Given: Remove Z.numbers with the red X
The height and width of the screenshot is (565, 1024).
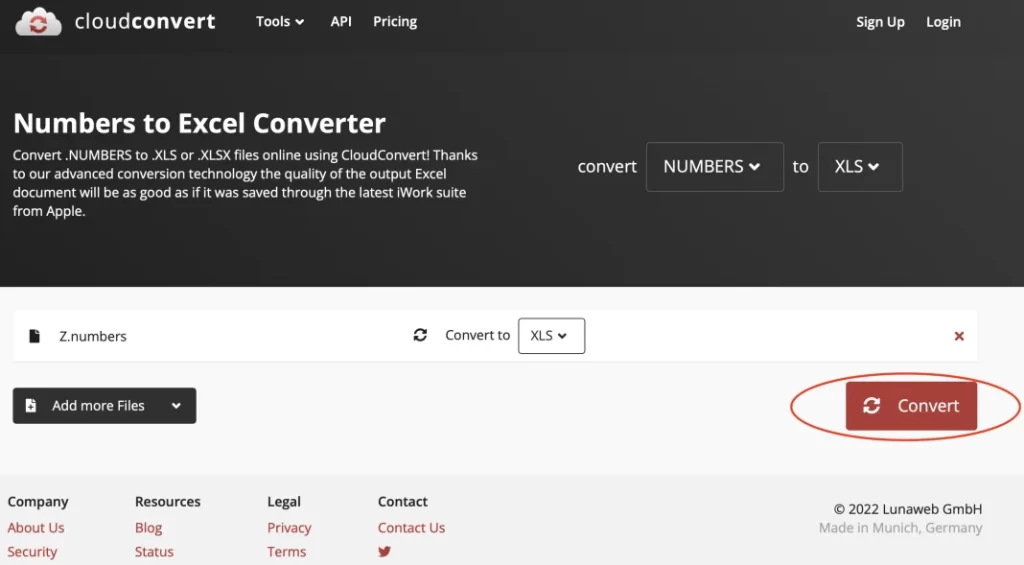Looking at the screenshot, I should pos(959,336).
